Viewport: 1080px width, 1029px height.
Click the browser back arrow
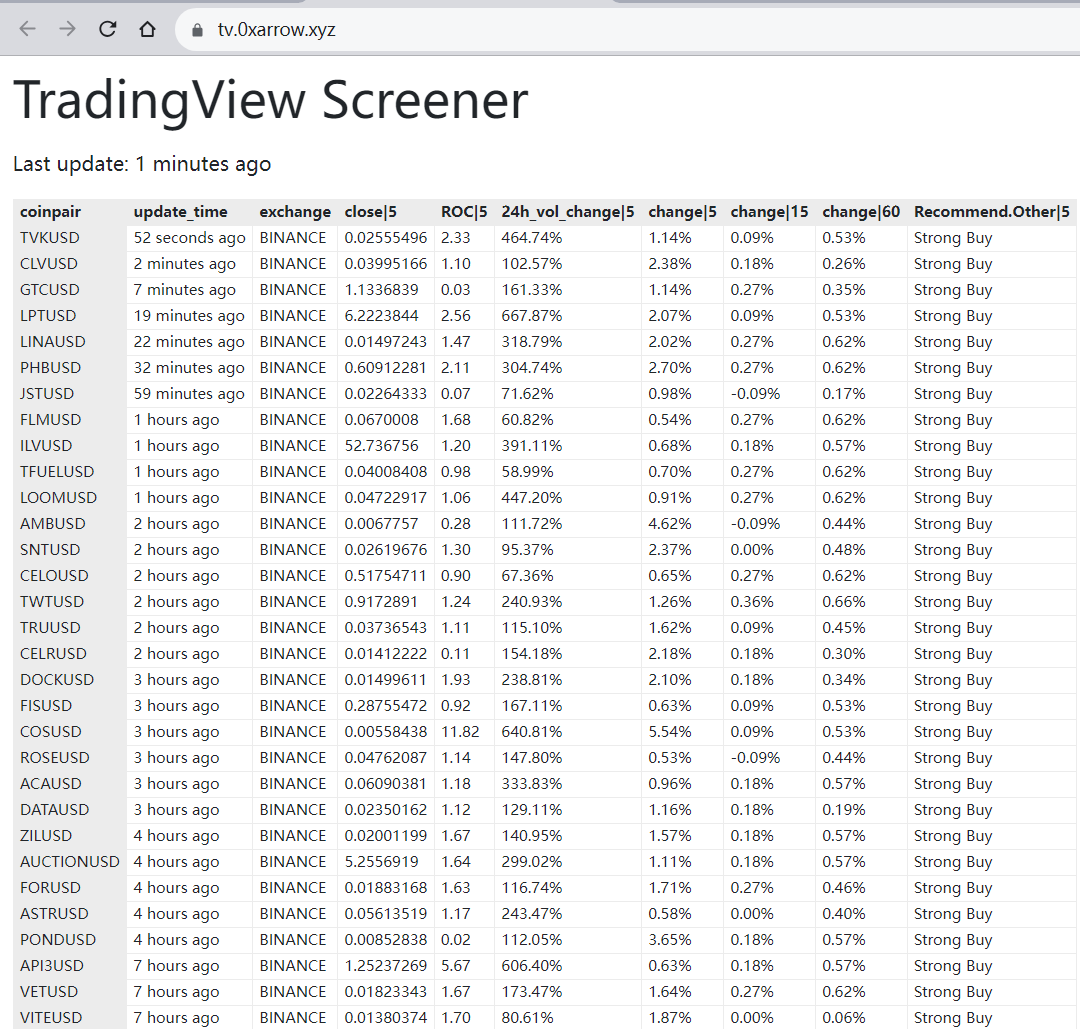tap(28, 29)
